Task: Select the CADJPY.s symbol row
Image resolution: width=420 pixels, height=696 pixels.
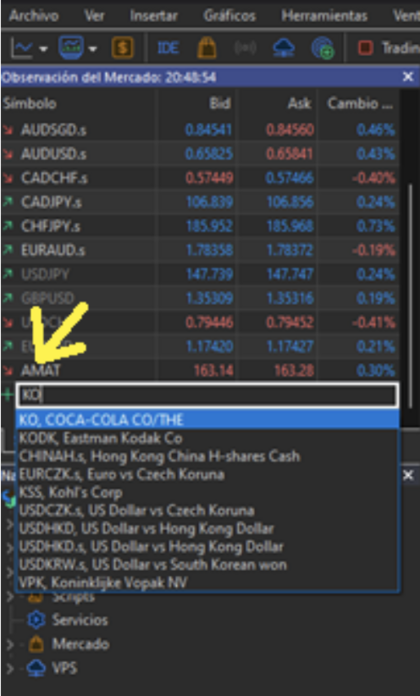Action: point(200,202)
